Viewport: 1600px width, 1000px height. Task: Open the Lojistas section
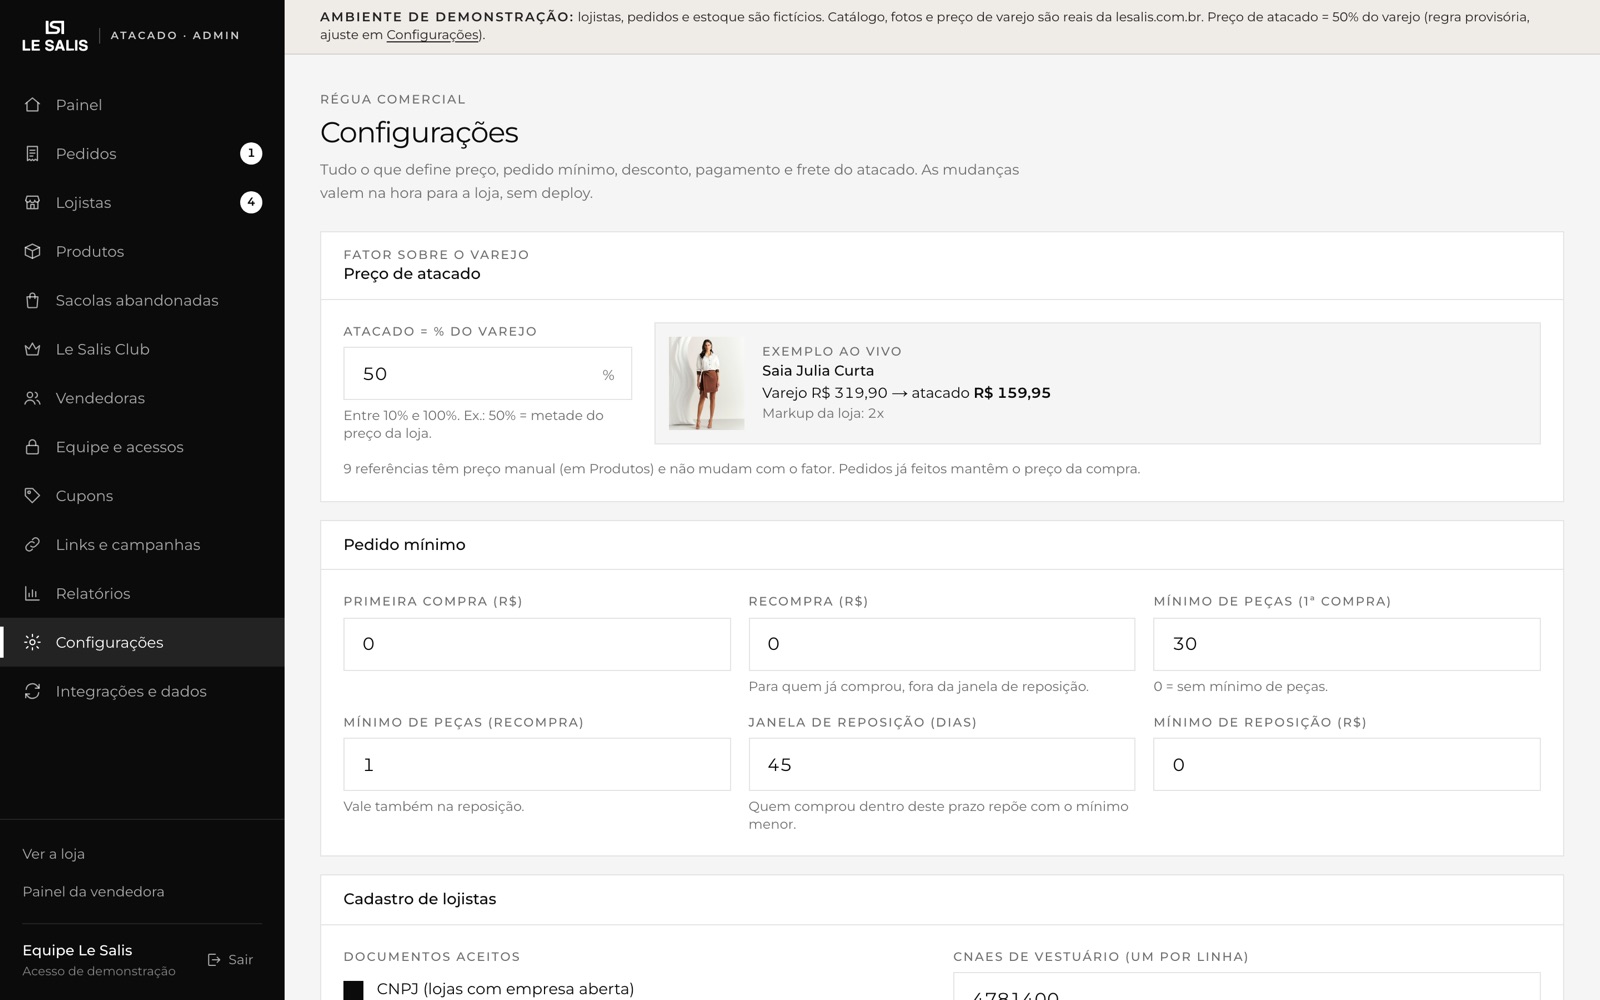[x=142, y=203]
